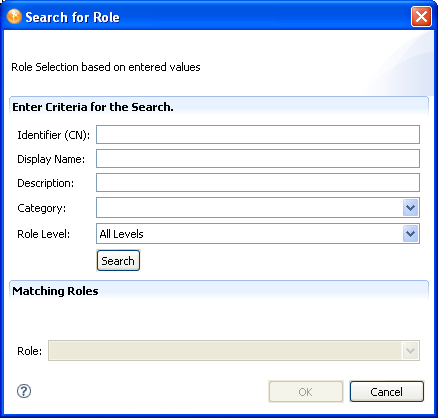
Task: Click the Role Selection description text
Action: click(106, 67)
